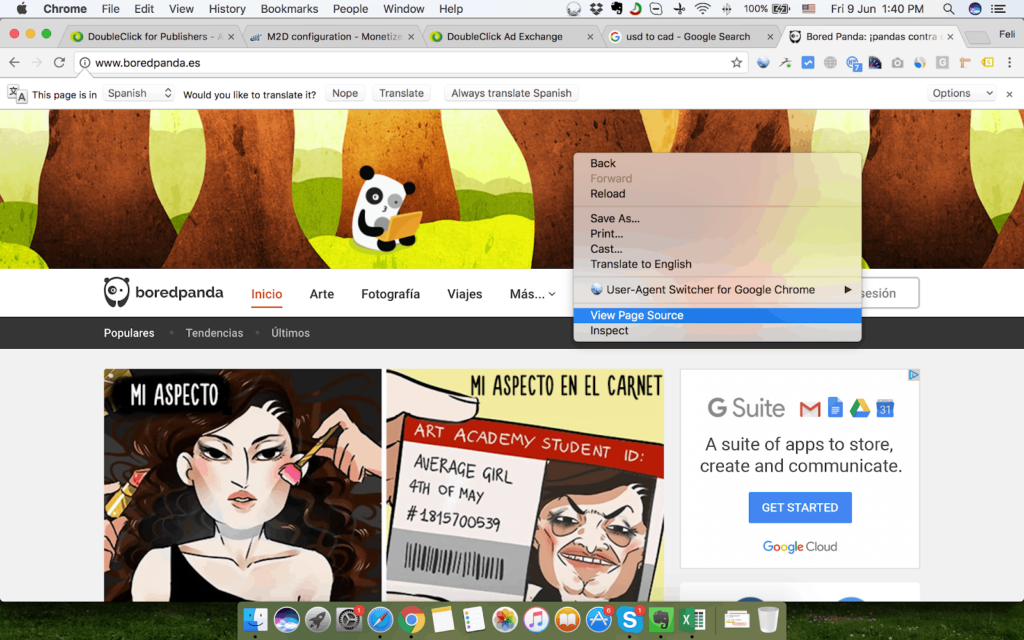1024x640 pixels.
Task: Open Spotlight search in menu bar
Action: pos(948,9)
